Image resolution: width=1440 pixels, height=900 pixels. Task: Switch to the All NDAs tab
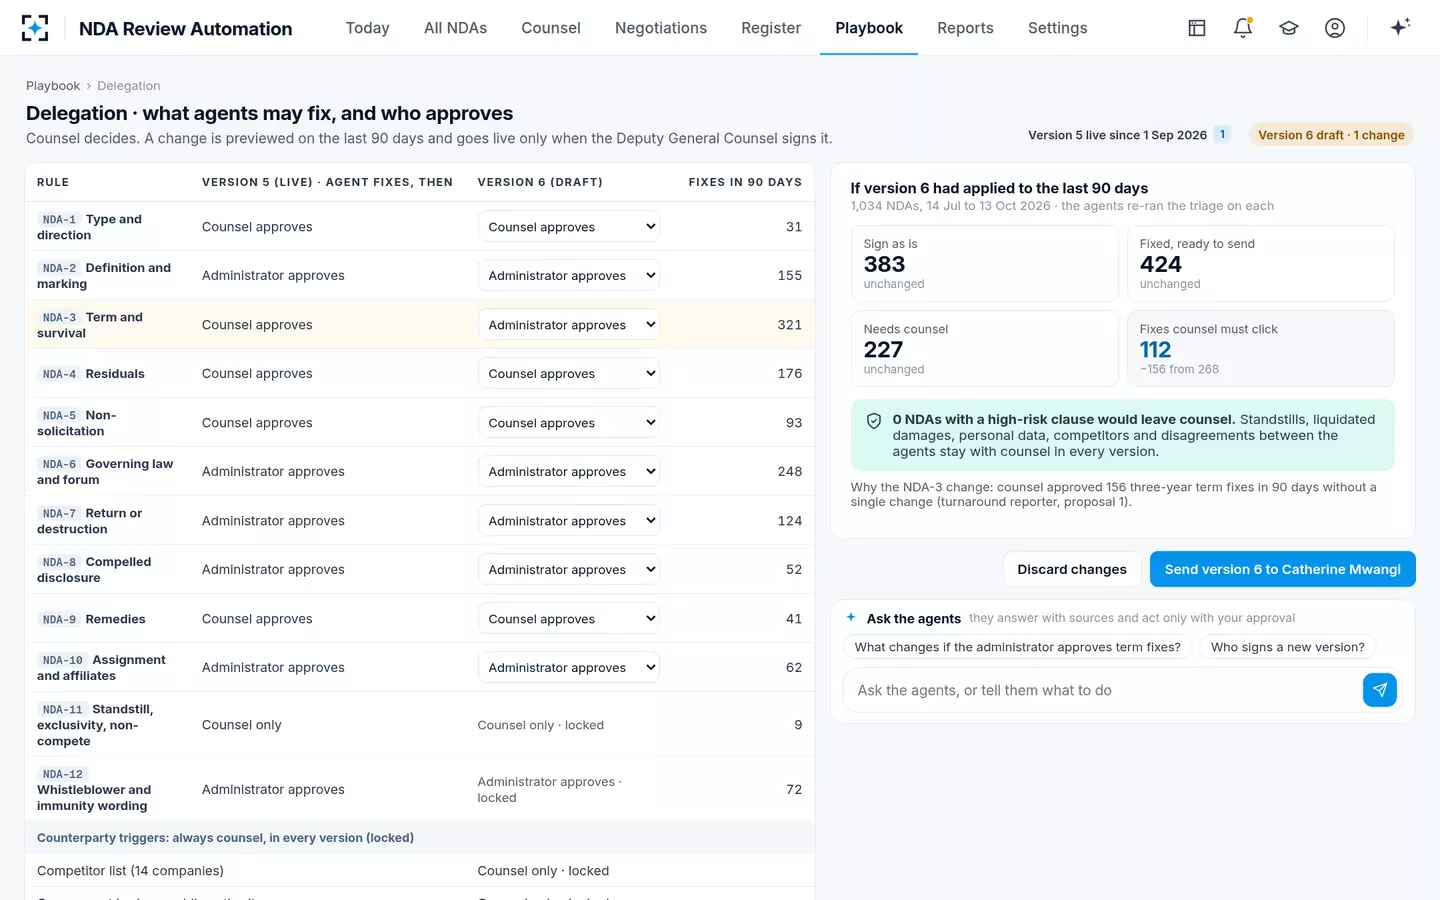455,28
